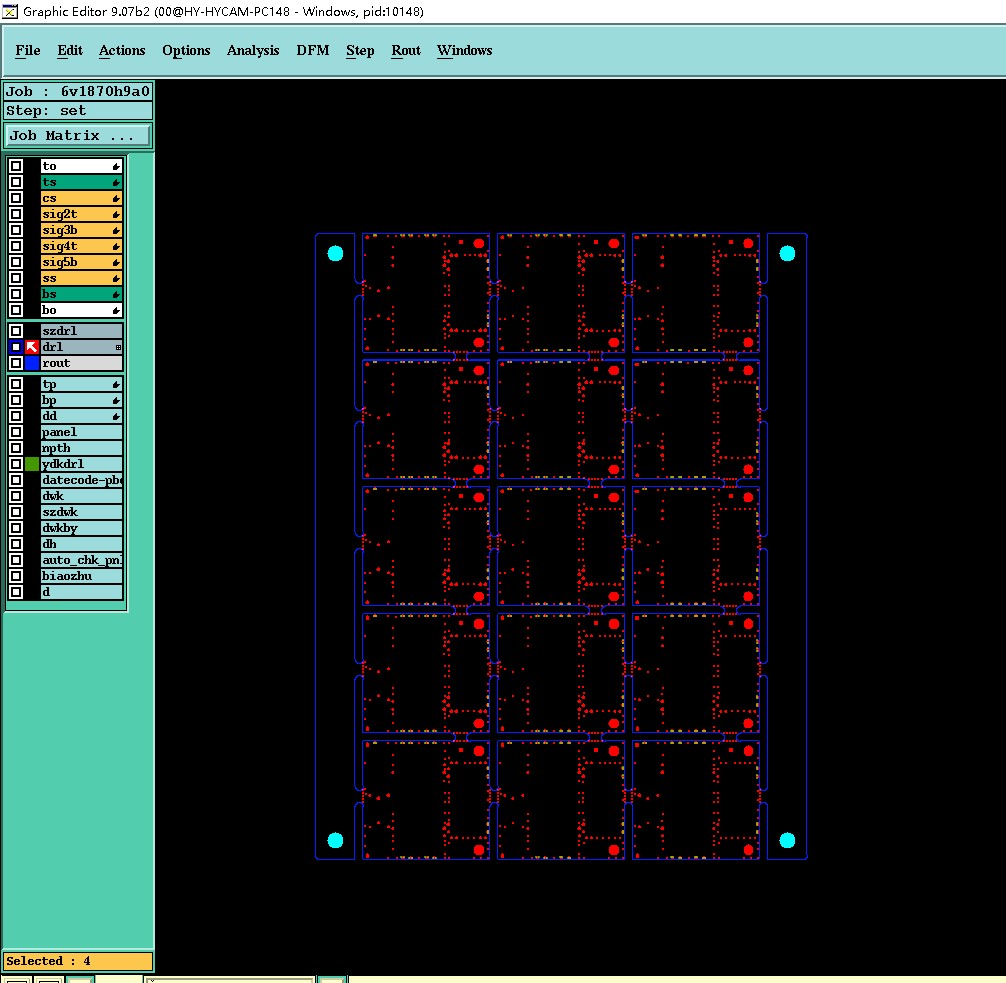Image resolution: width=1006 pixels, height=983 pixels.
Task: Toggle display checkbox for the to layer
Action: point(16,166)
